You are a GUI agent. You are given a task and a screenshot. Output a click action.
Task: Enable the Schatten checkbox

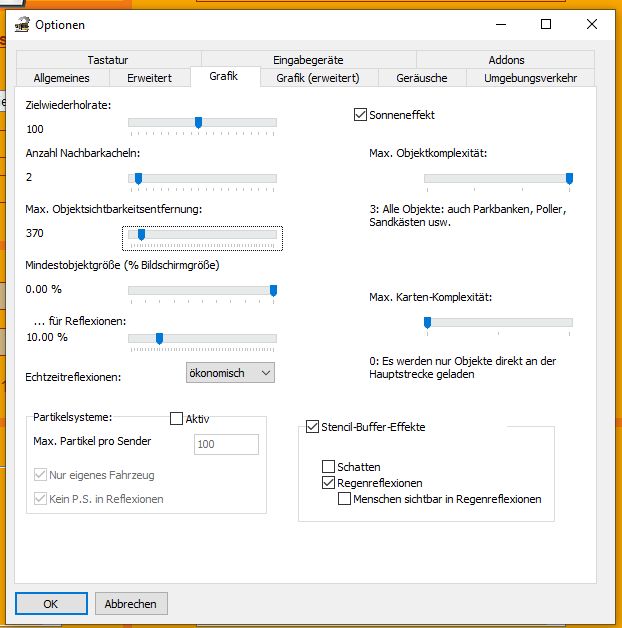(329, 467)
